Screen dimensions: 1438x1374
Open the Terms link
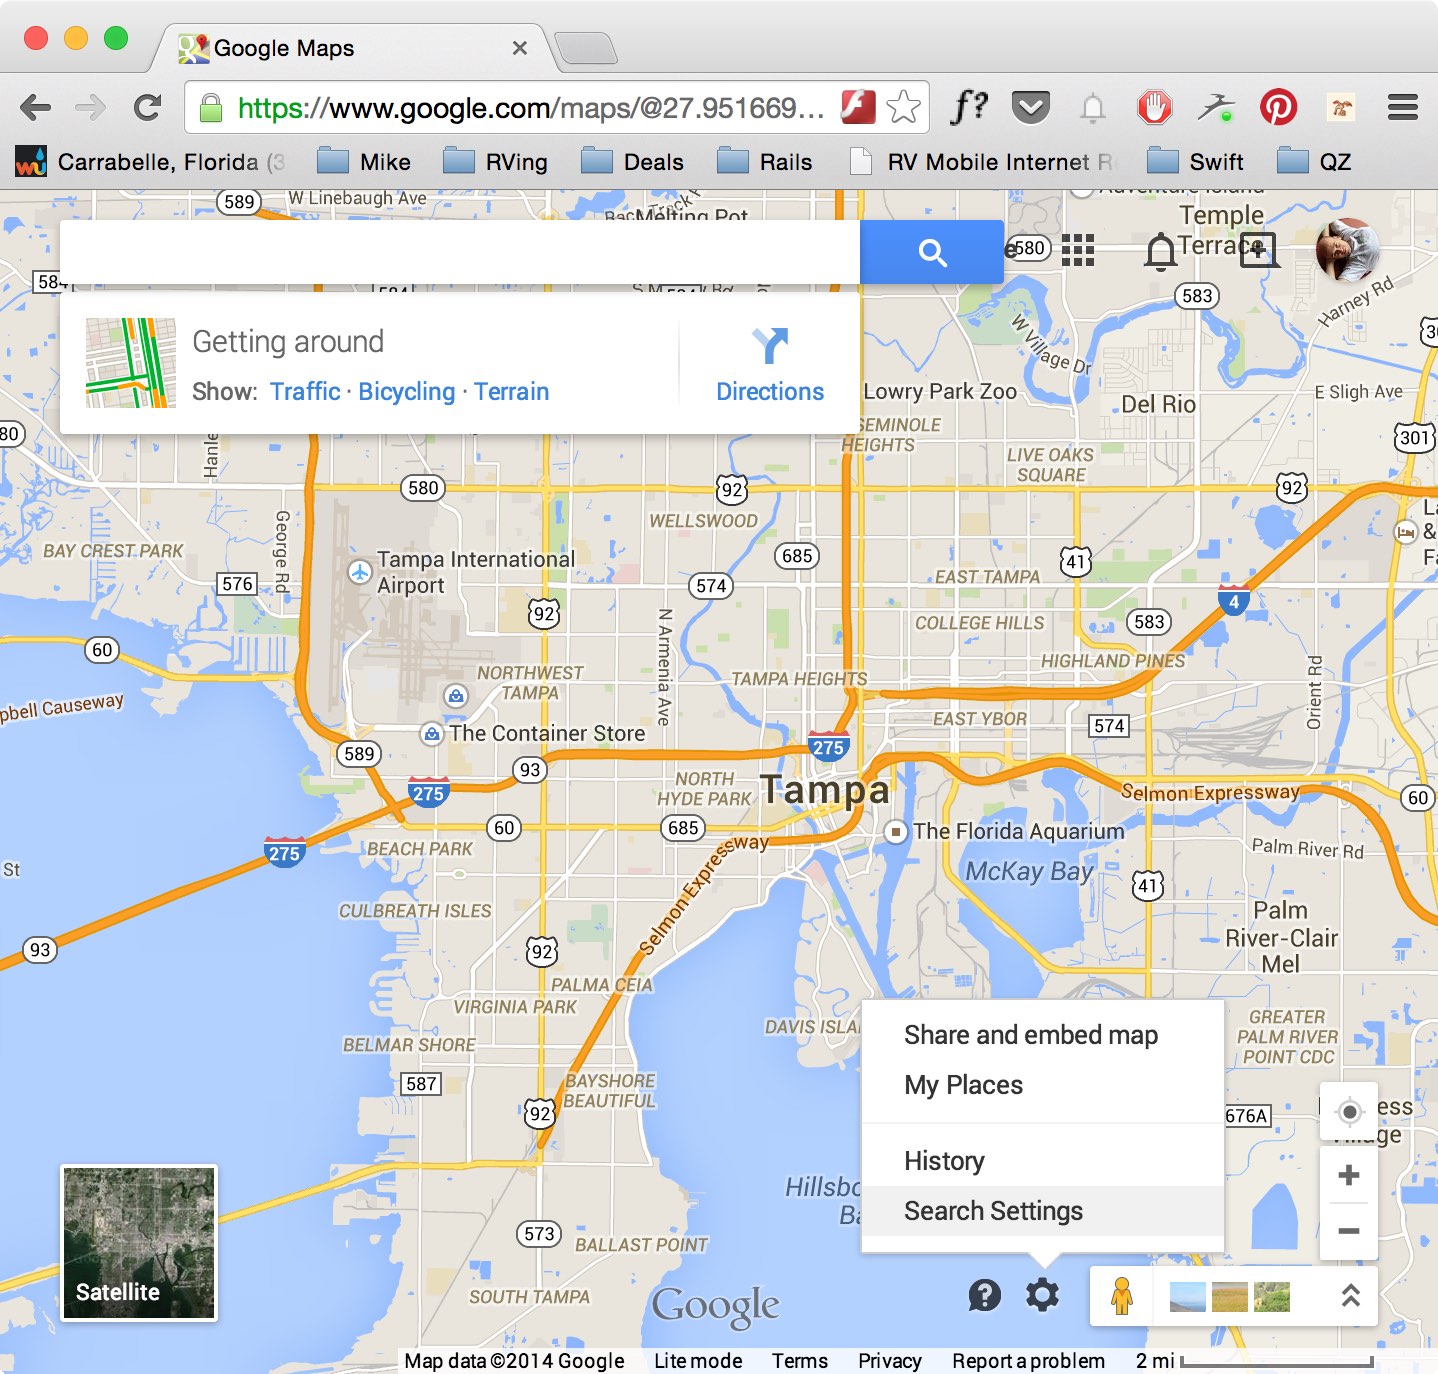tap(800, 1361)
